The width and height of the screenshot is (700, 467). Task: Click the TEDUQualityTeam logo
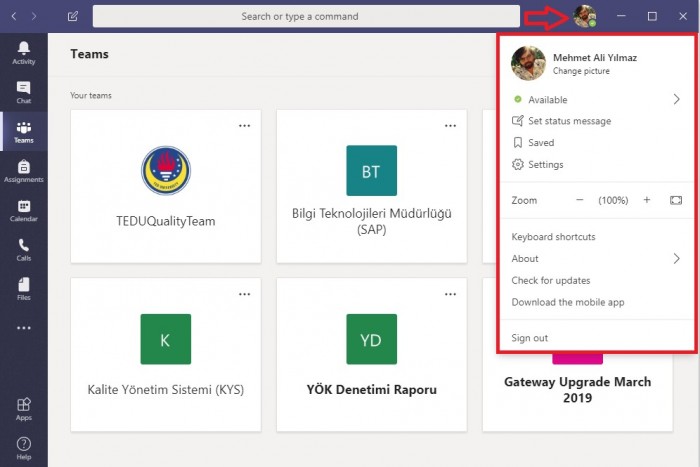166,171
